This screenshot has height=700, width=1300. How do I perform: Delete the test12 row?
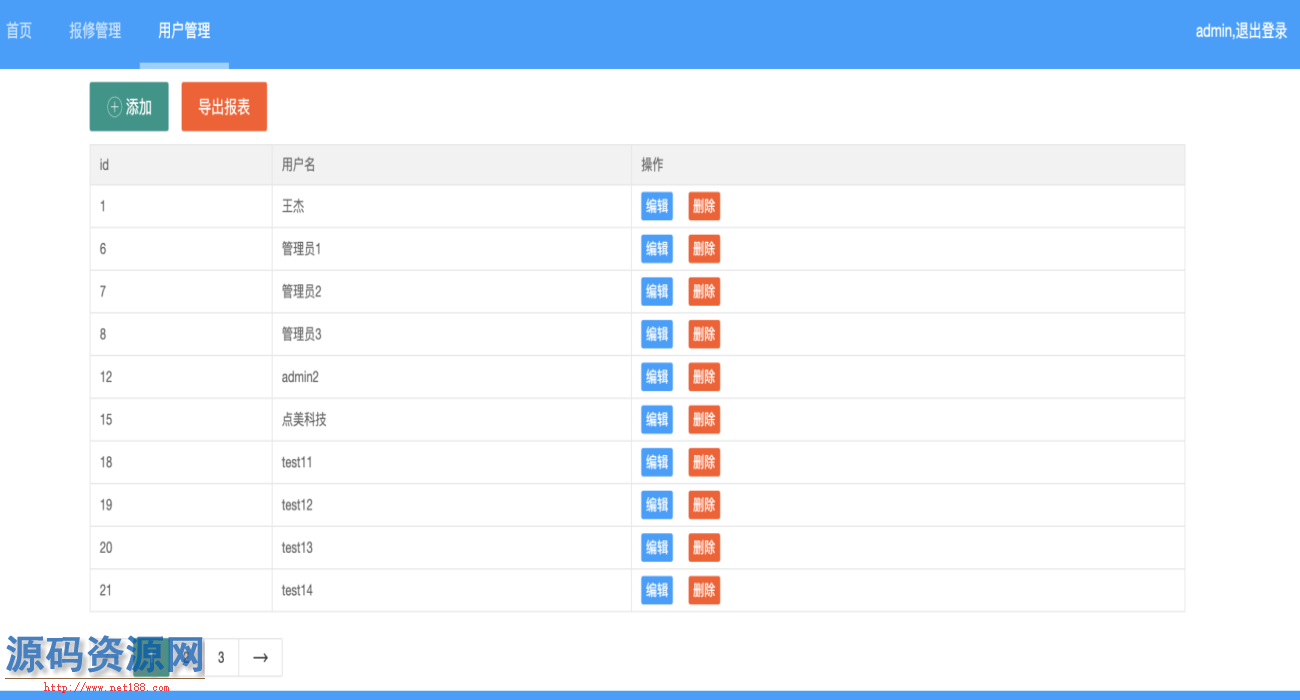click(x=704, y=505)
